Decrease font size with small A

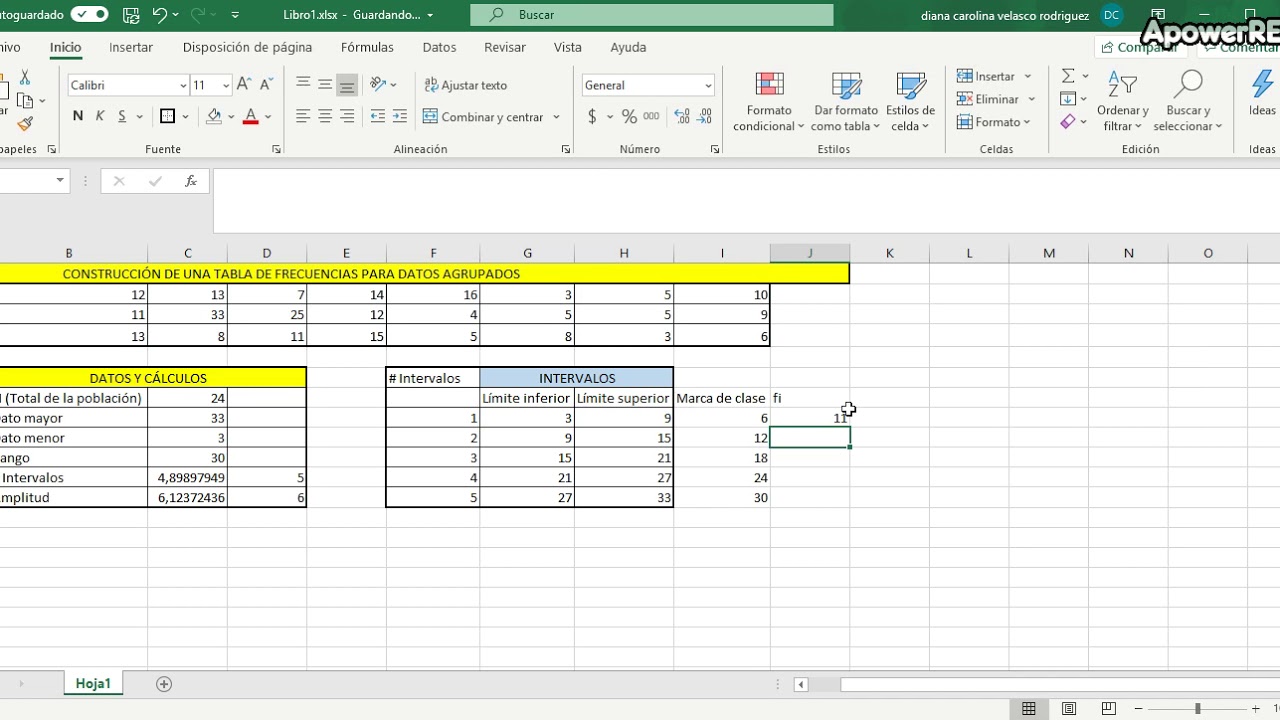[x=267, y=85]
